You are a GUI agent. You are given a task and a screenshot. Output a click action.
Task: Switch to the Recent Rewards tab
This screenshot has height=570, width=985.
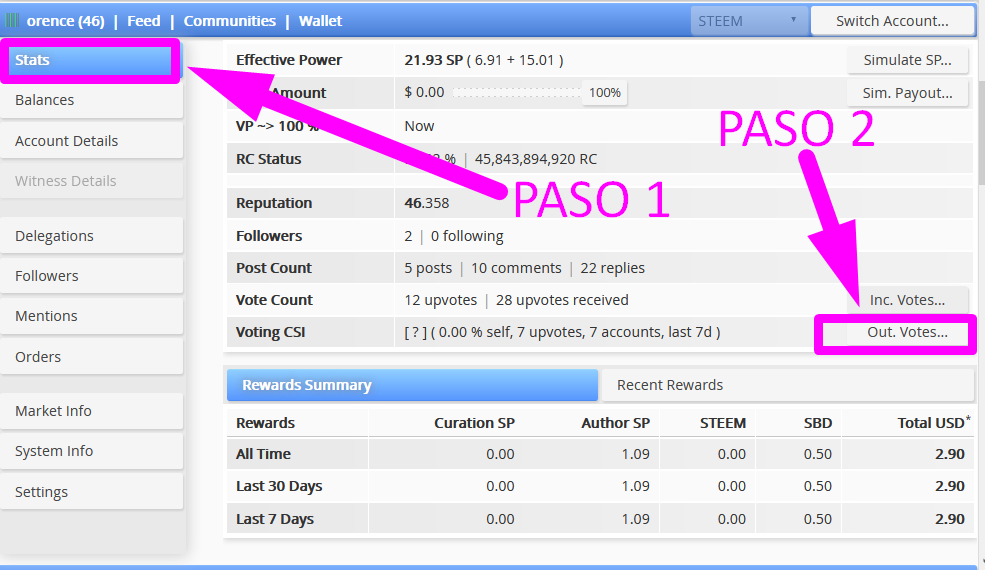tap(788, 385)
